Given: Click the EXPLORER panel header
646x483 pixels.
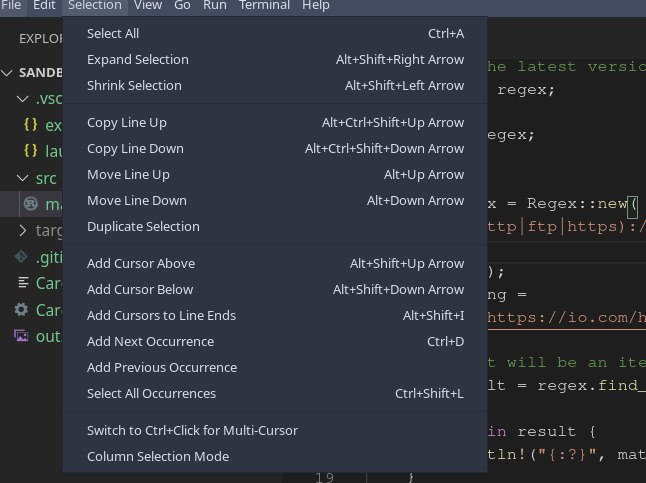Looking at the screenshot, I should pyautogui.click(x=41, y=39).
